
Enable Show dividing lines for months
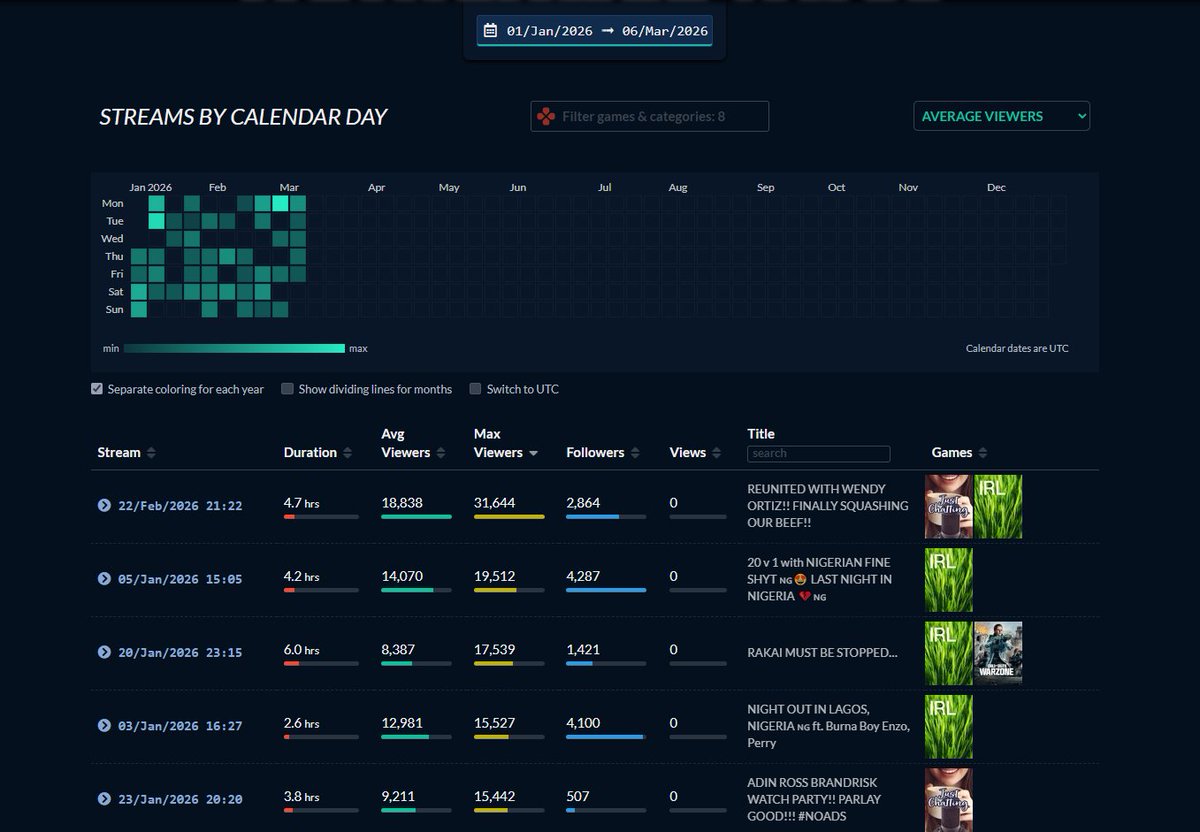[287, 389]
